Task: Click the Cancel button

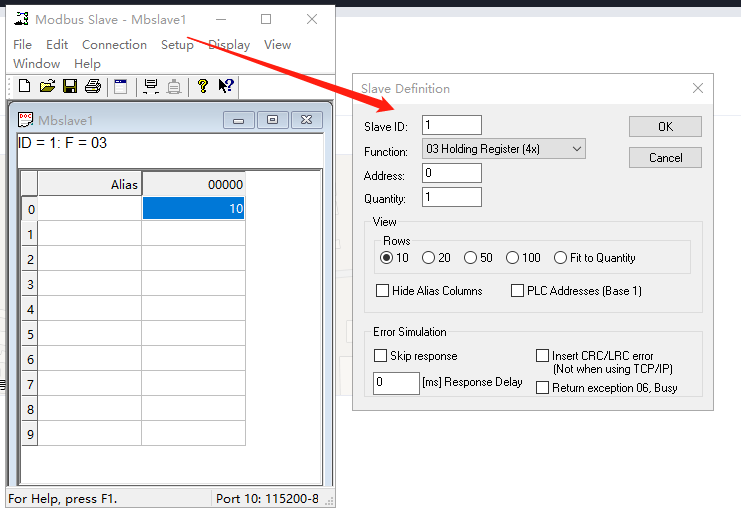Action: tap(665, 158)
